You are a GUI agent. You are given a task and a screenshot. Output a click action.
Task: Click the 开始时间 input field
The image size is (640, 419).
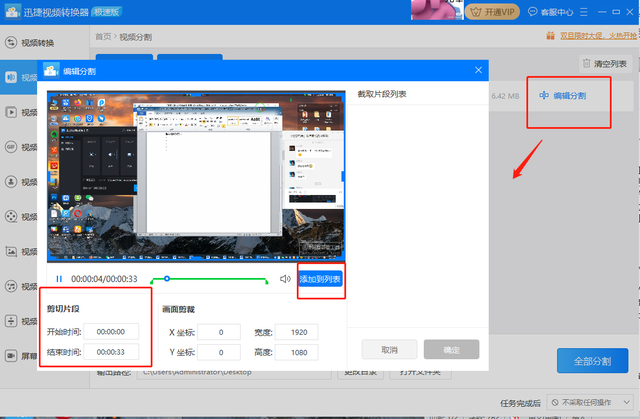111,332
